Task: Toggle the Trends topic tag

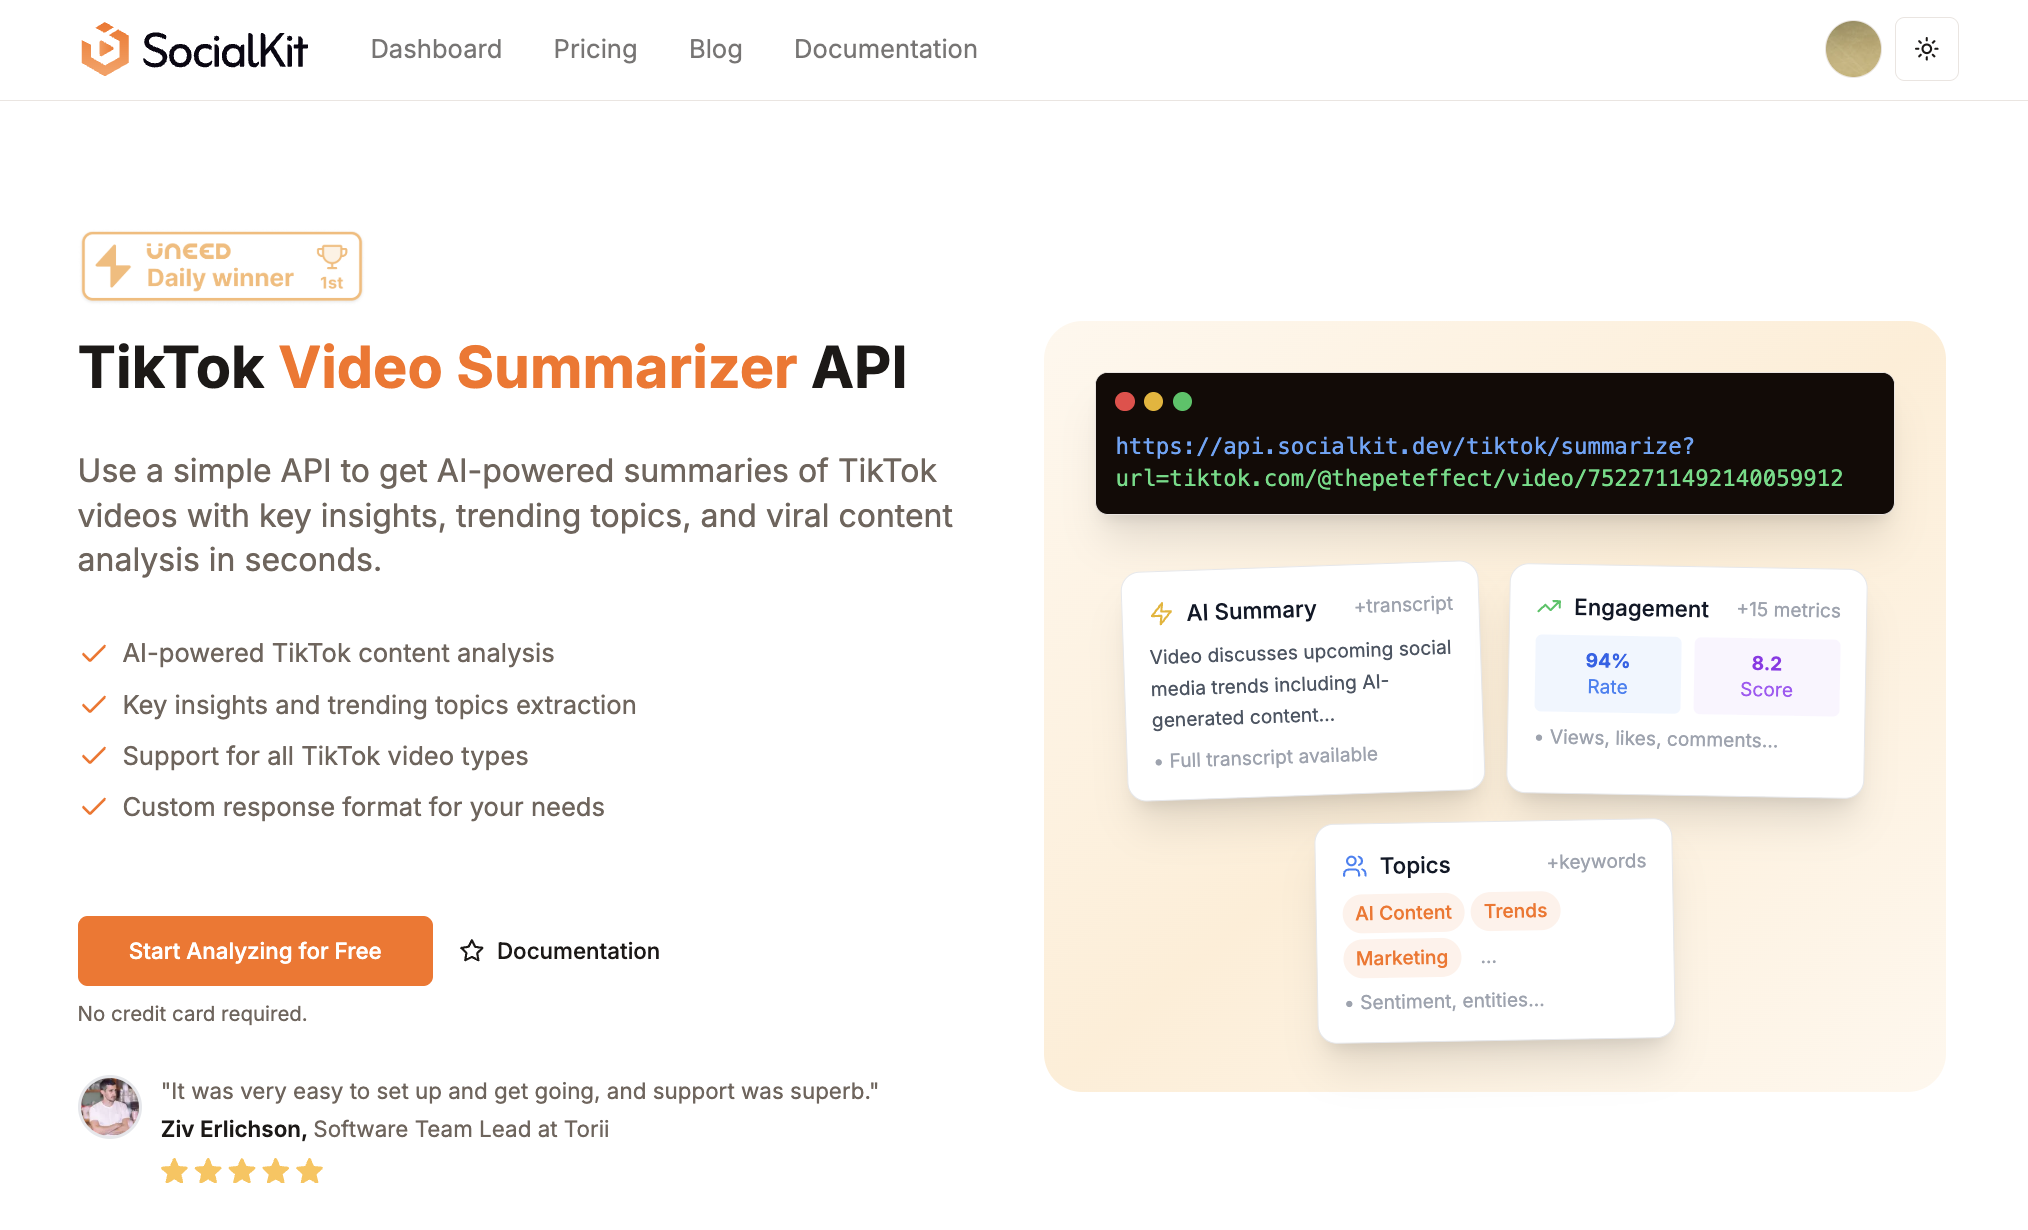Action: 1515,910
